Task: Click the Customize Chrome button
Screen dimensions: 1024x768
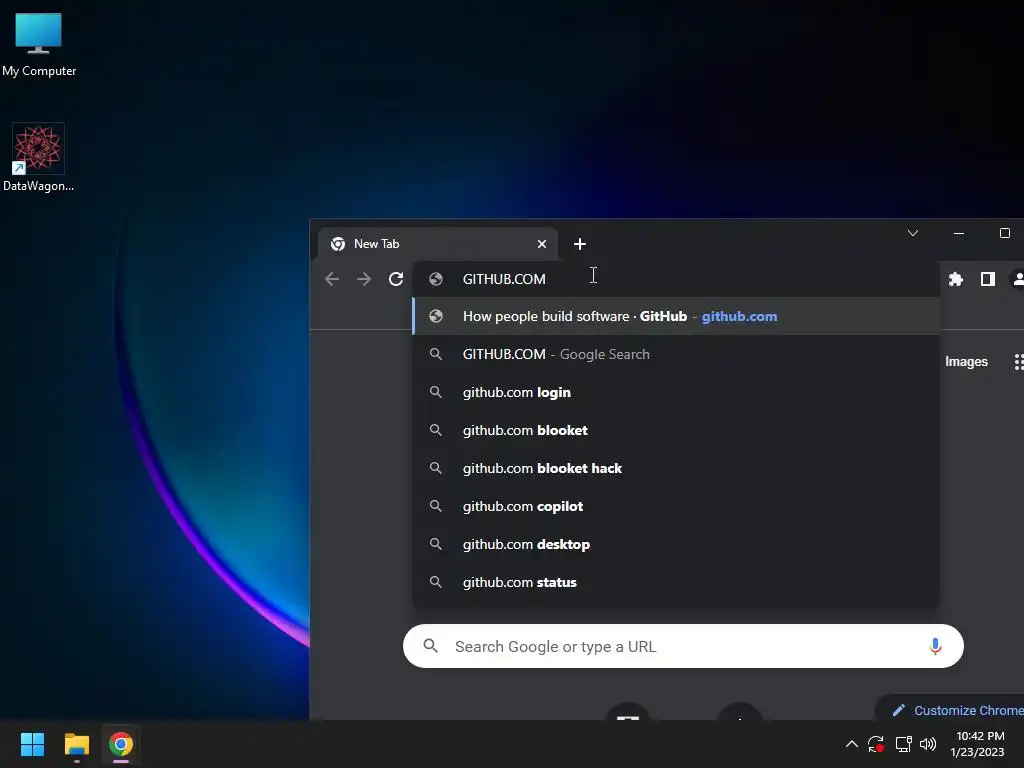Action: click(x=950, y=710)
